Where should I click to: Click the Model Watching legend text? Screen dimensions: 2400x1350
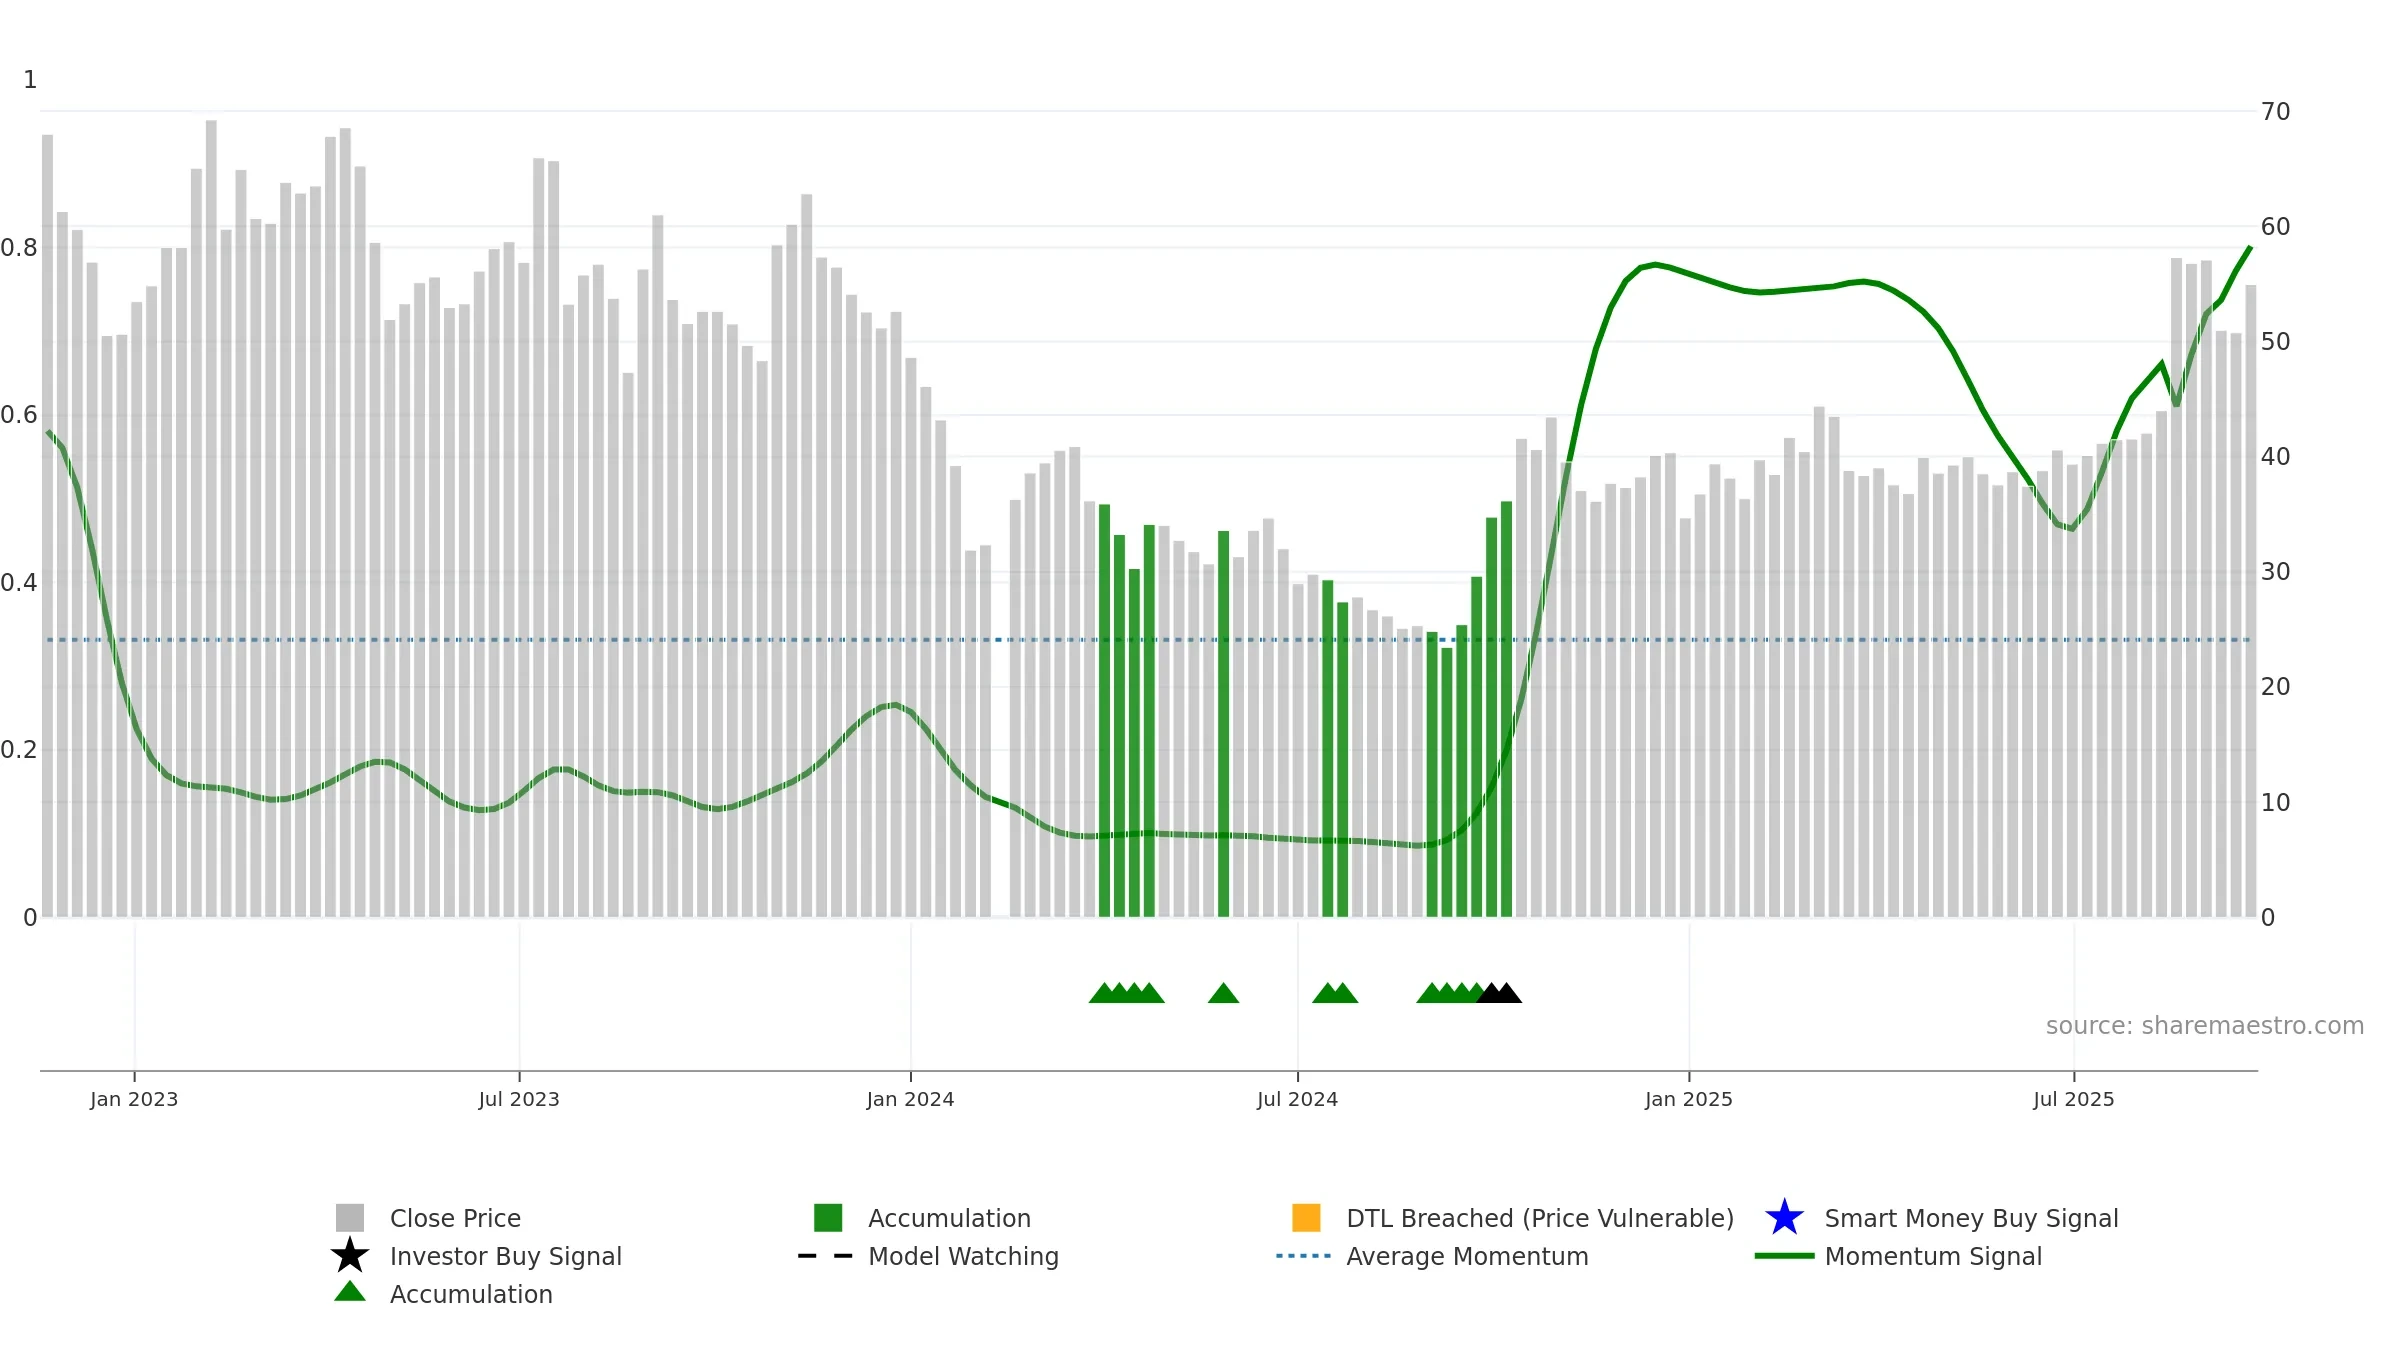(963, 1256)
